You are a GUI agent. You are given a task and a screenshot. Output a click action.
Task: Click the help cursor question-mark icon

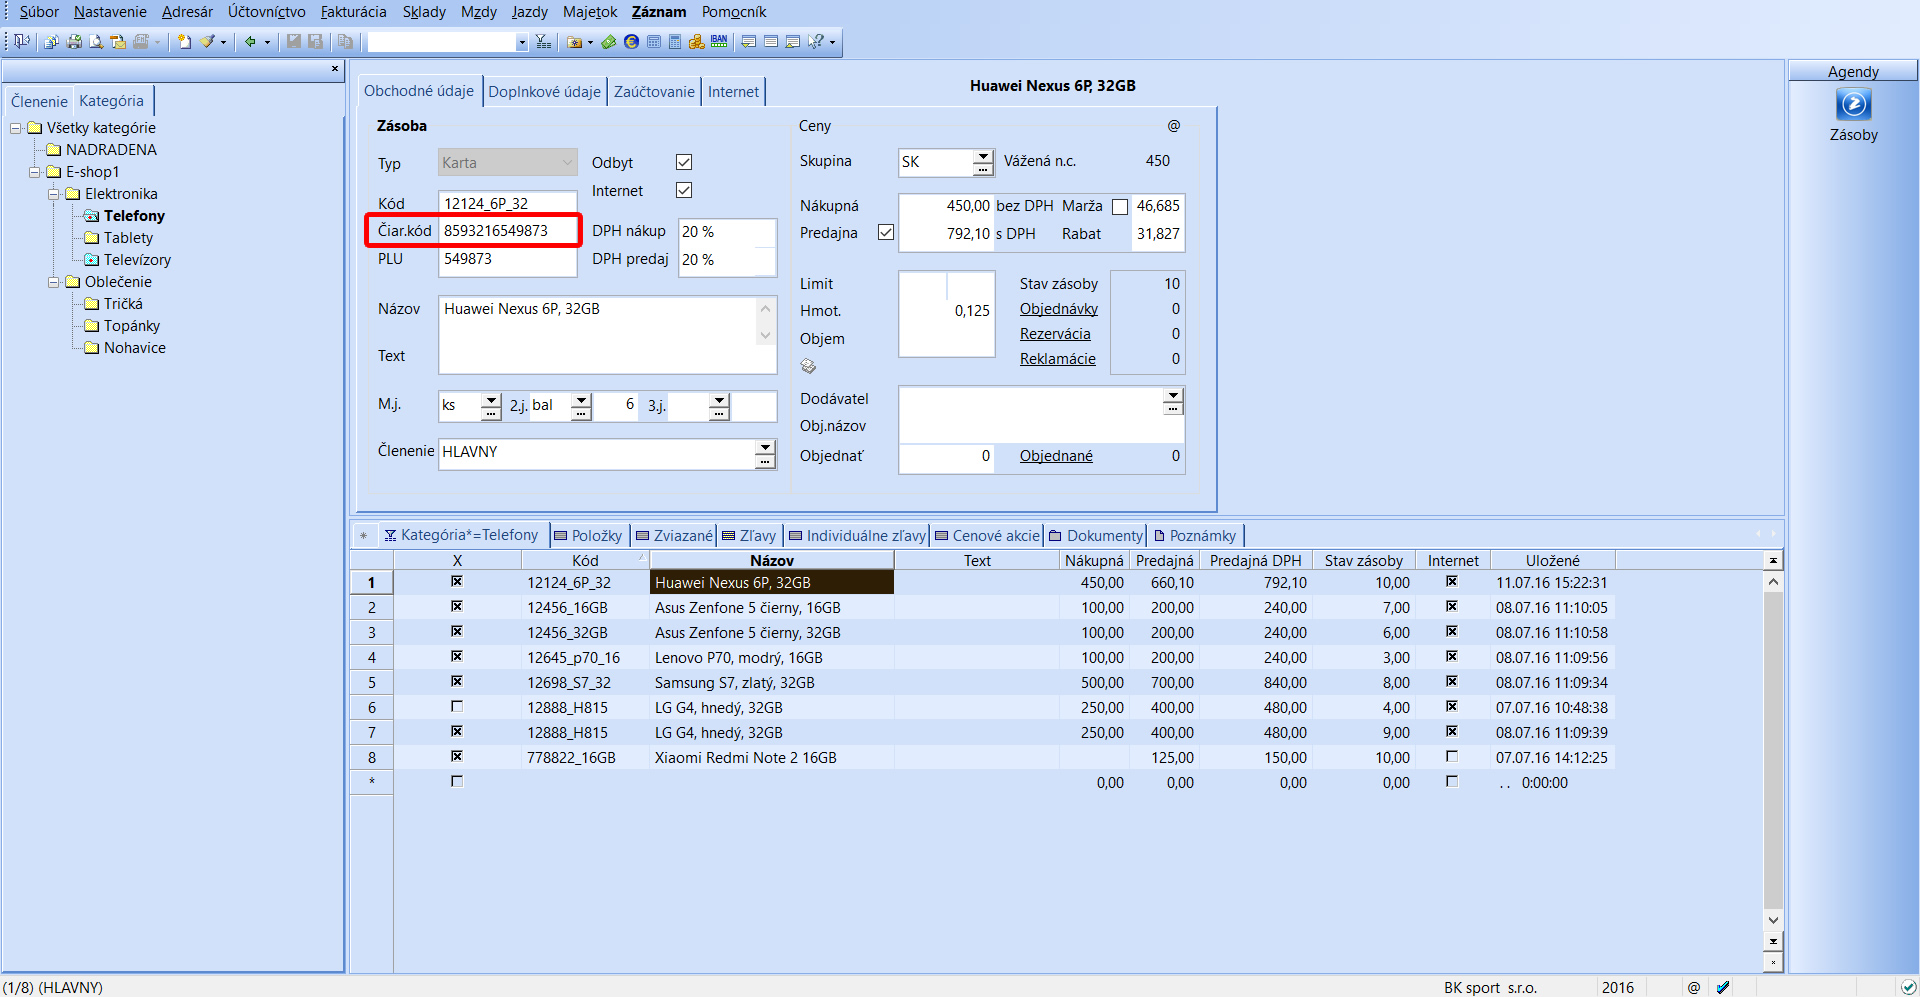click(816, 41)
